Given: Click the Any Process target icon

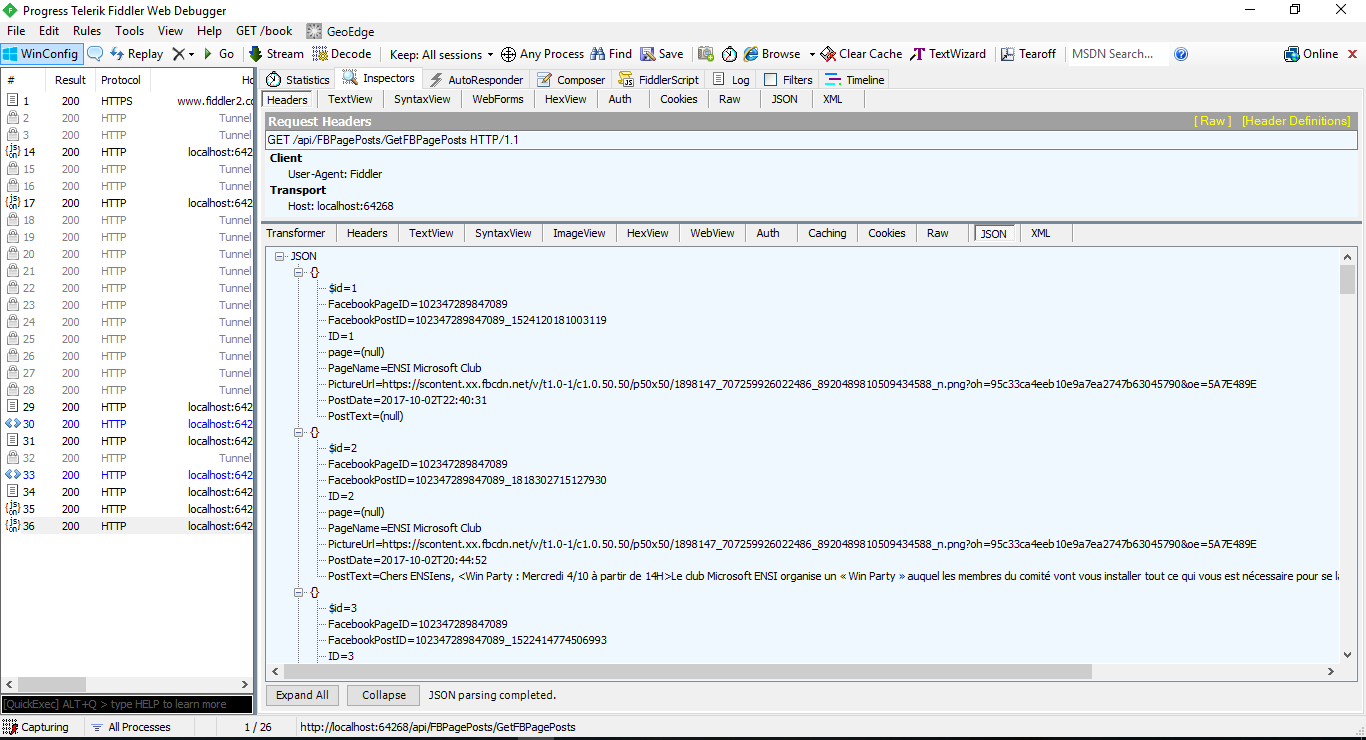Looking at the screenshot, I should [508, 54].
